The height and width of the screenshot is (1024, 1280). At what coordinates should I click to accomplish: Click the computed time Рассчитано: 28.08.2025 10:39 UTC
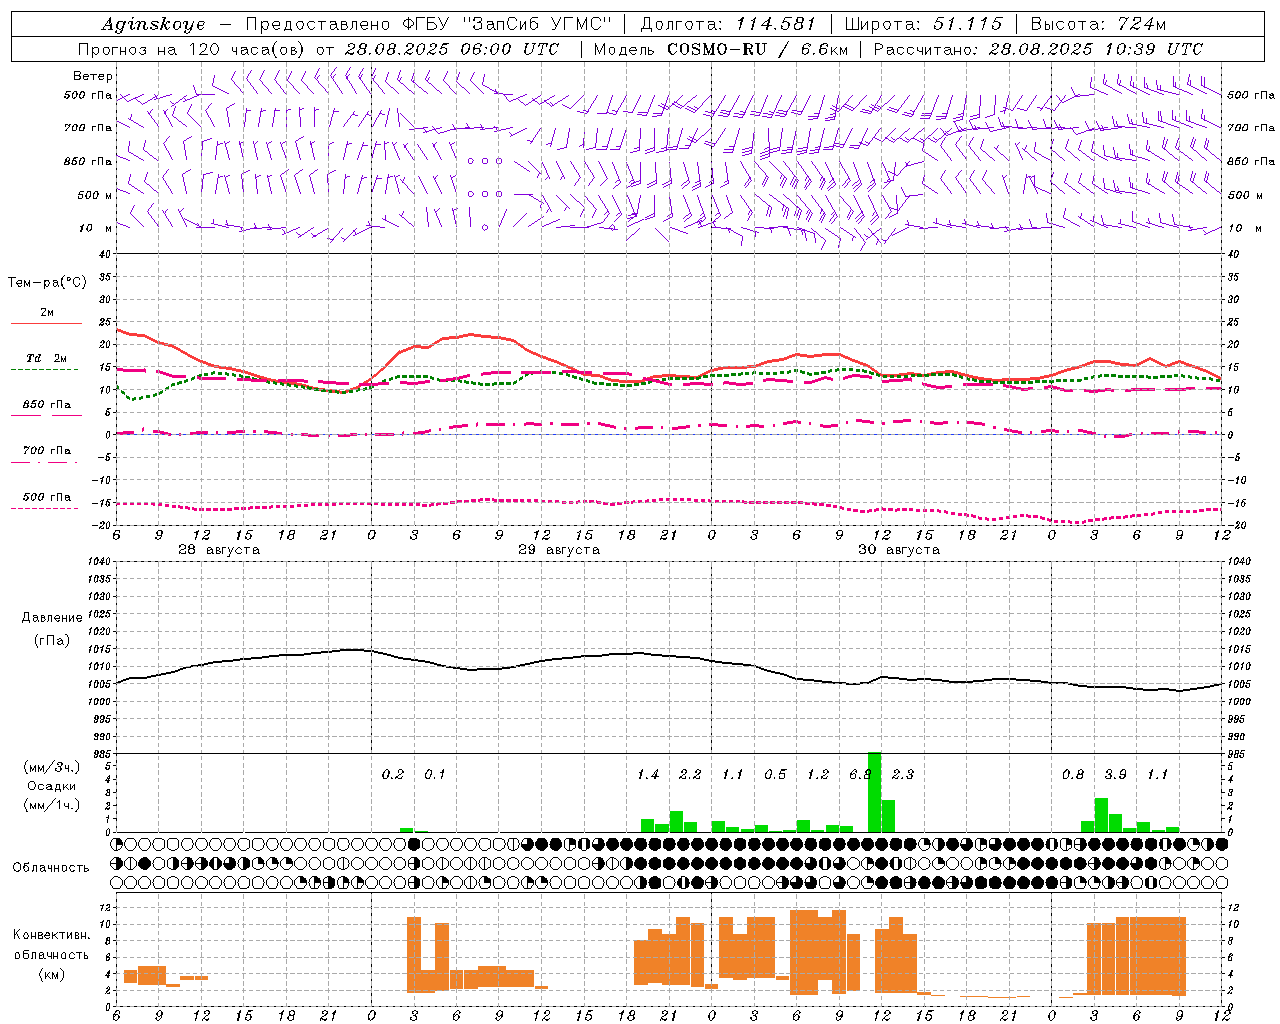pos(1038,49)
